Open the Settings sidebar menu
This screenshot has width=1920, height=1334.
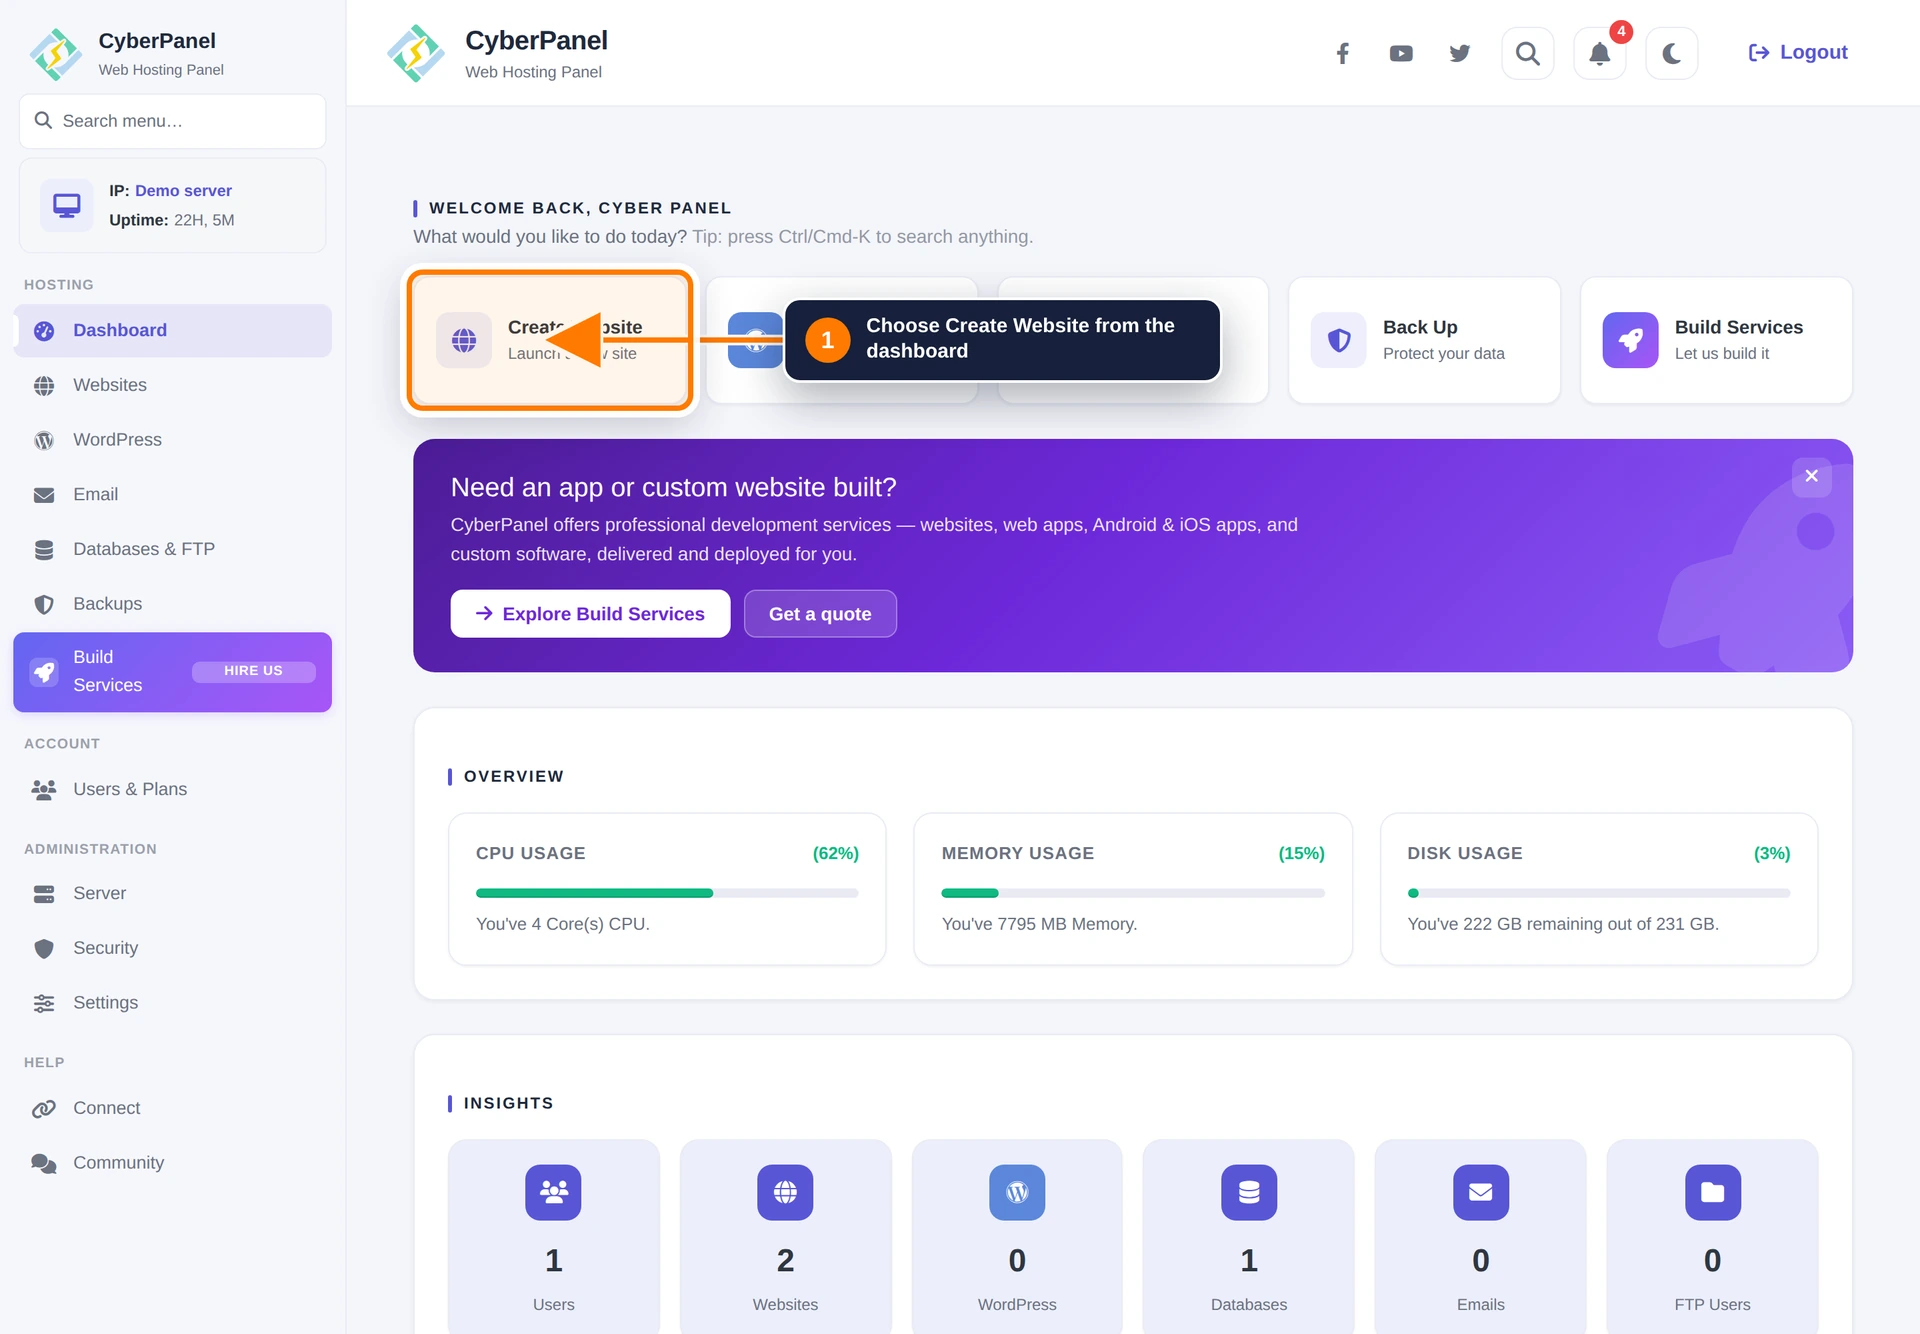pyautogui.click(x=172, y=1003)
